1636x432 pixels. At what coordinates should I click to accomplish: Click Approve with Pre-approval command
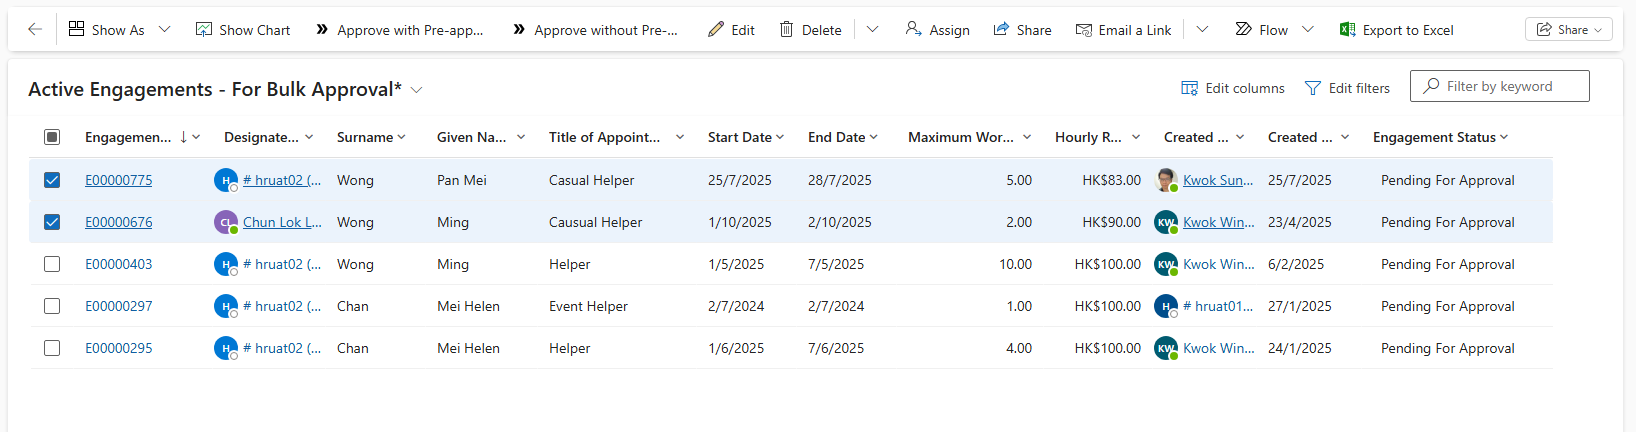[399, 30]
